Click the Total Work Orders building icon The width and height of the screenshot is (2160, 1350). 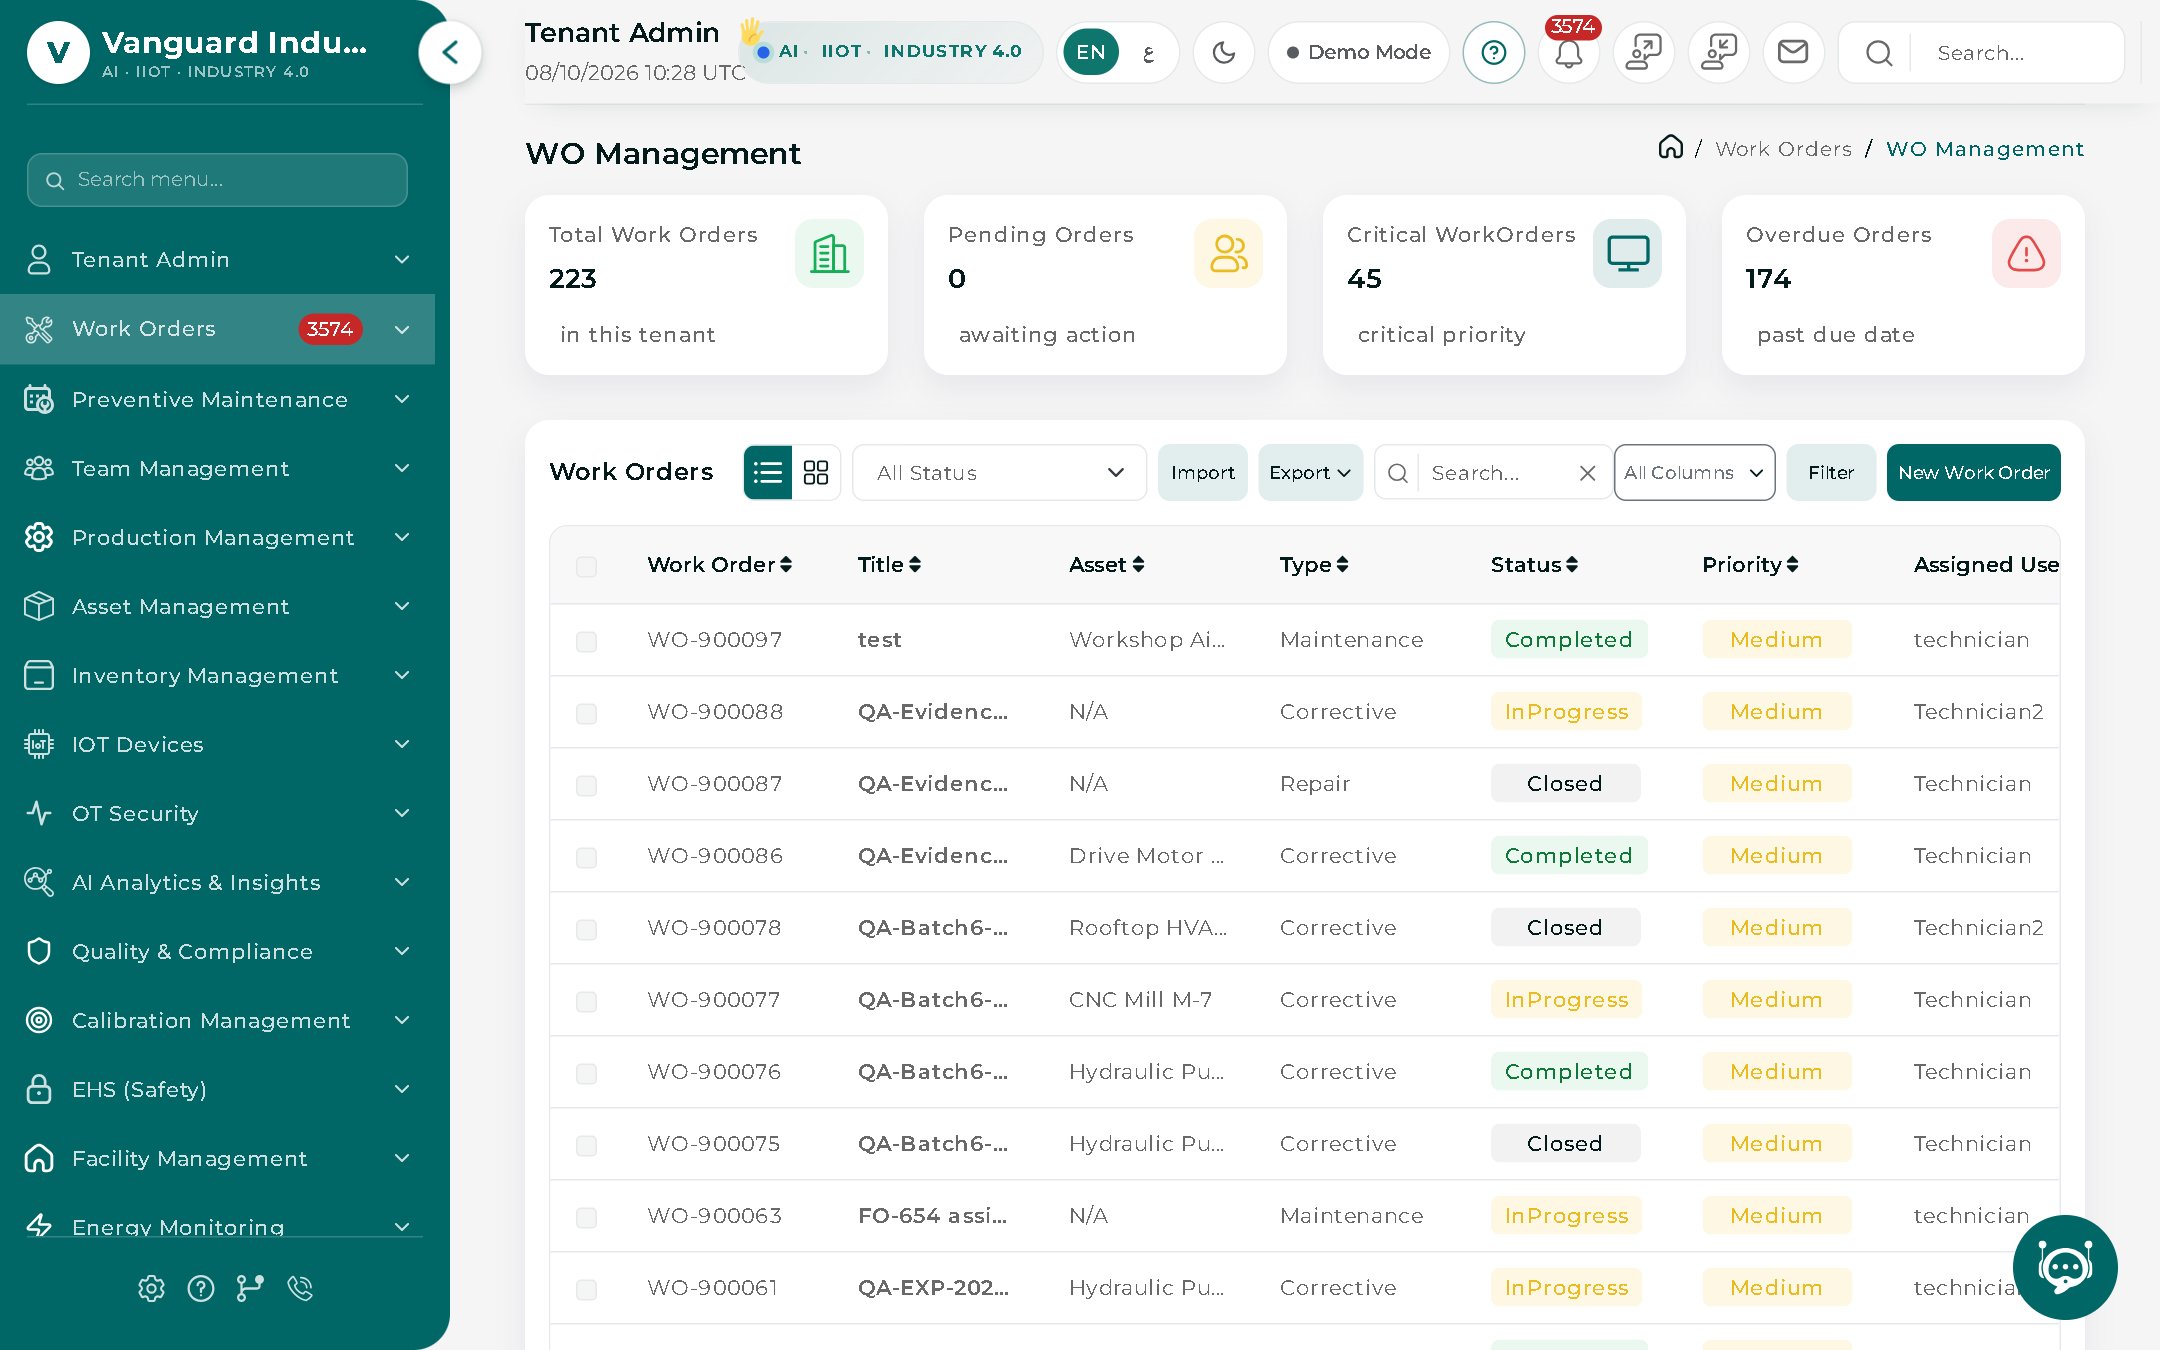829,253
